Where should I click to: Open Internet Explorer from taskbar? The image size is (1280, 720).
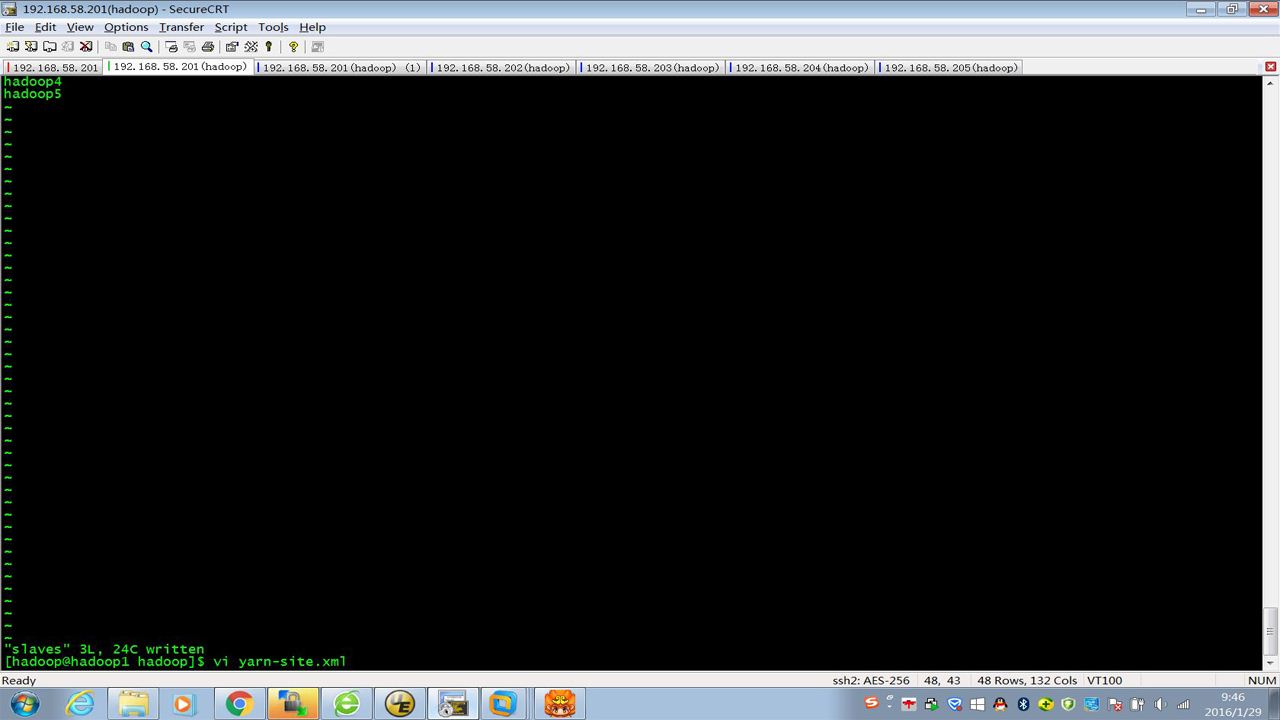pos(79,704)
